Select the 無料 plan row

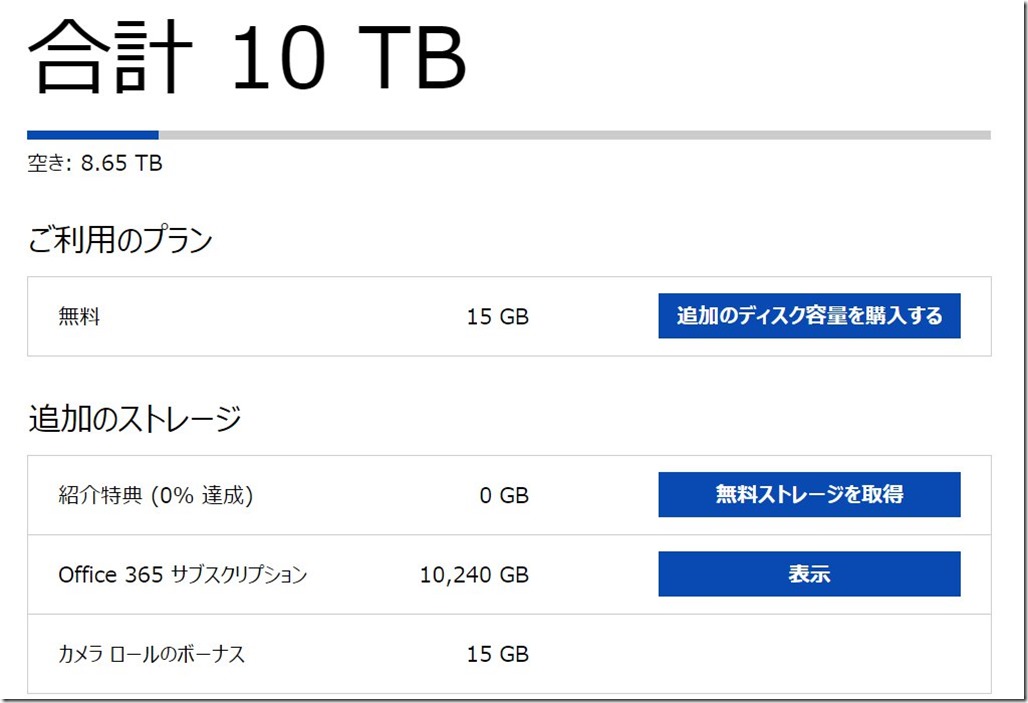coord(300,316)
